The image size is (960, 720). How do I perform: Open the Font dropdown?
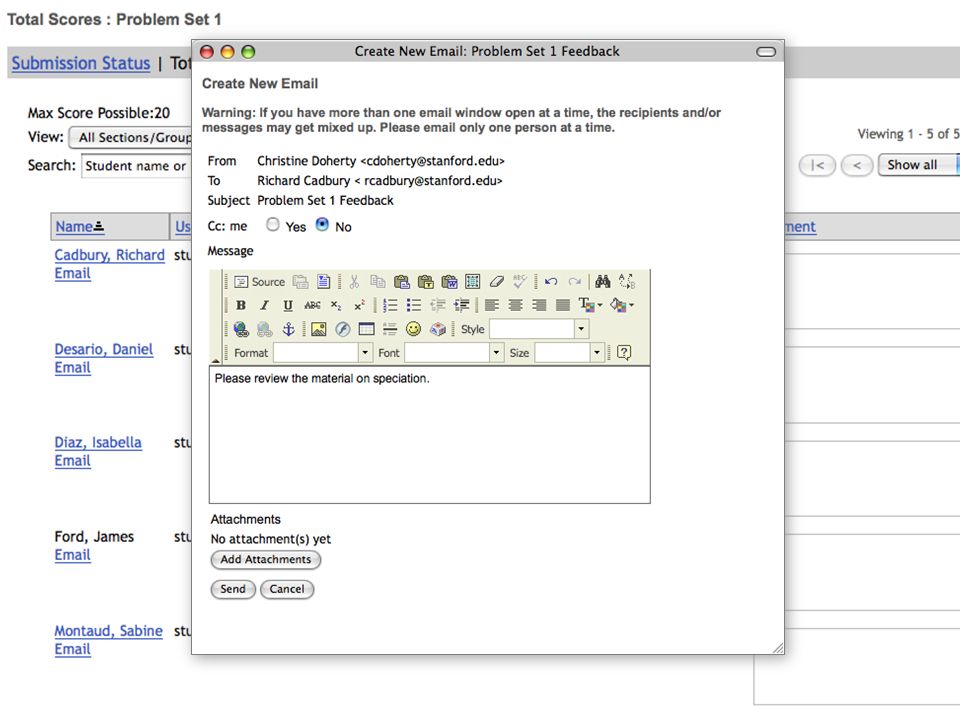pos(454,353)
